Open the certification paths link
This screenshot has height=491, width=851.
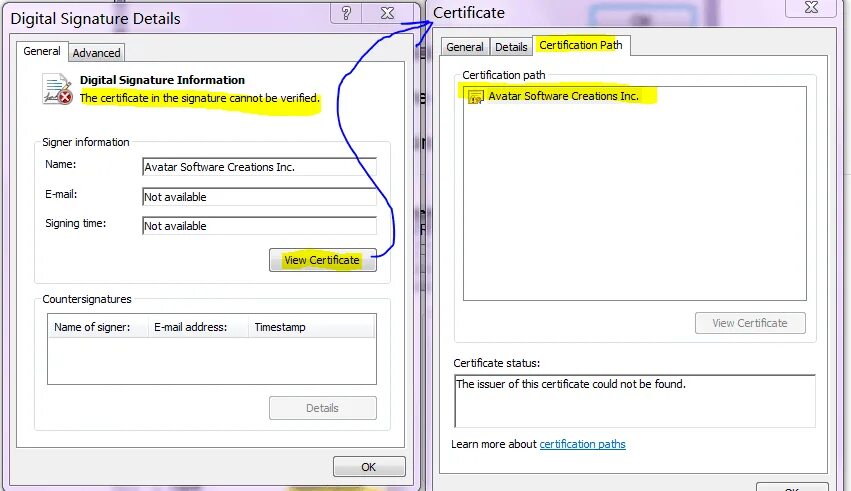click(582, 444)
